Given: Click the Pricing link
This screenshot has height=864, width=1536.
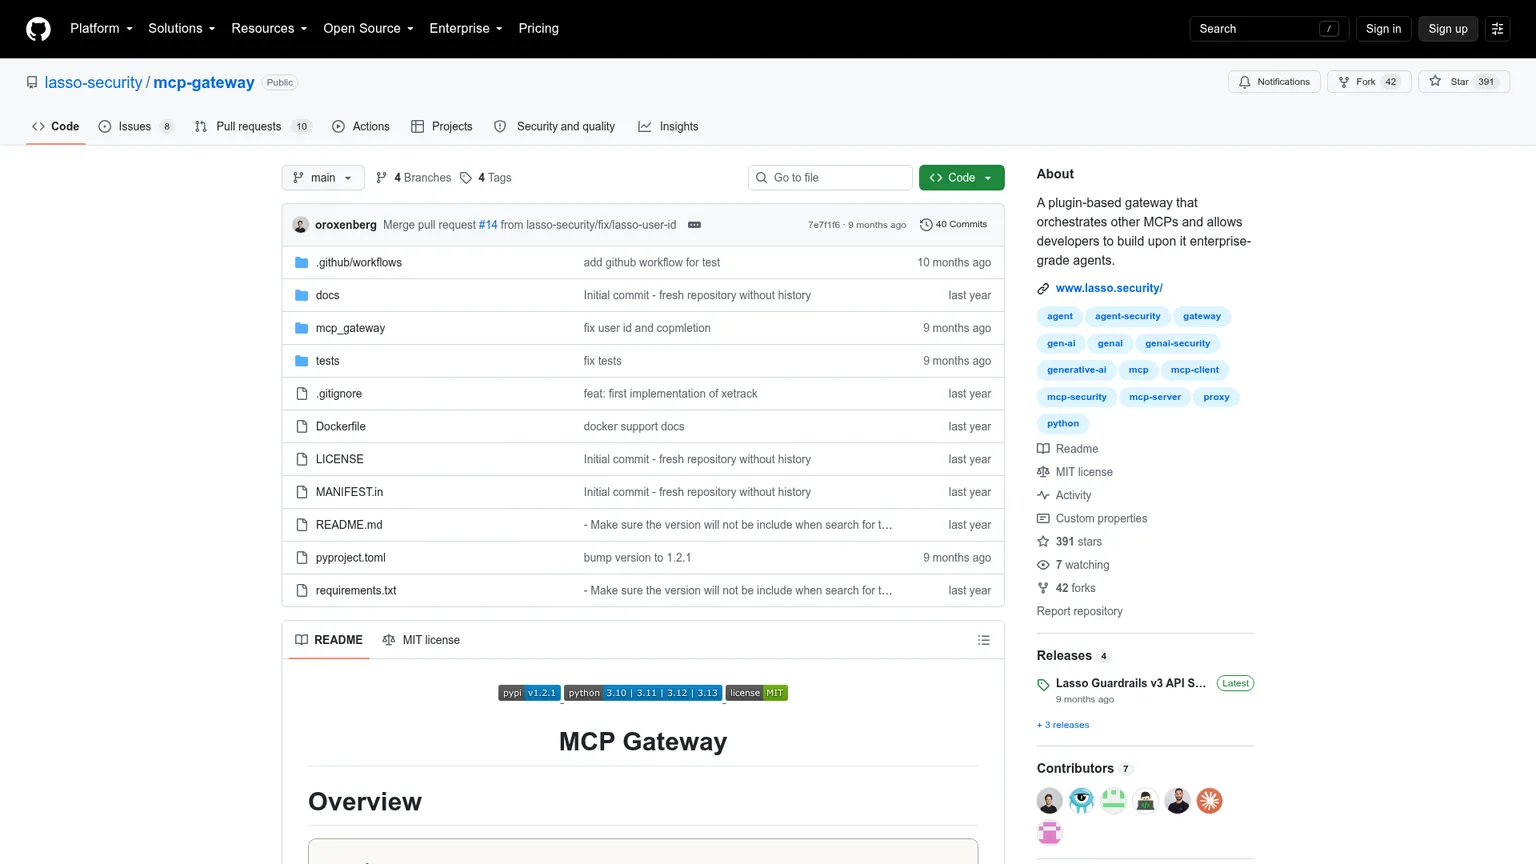Looking at the screenshot, I should click(x=538, y=29).
